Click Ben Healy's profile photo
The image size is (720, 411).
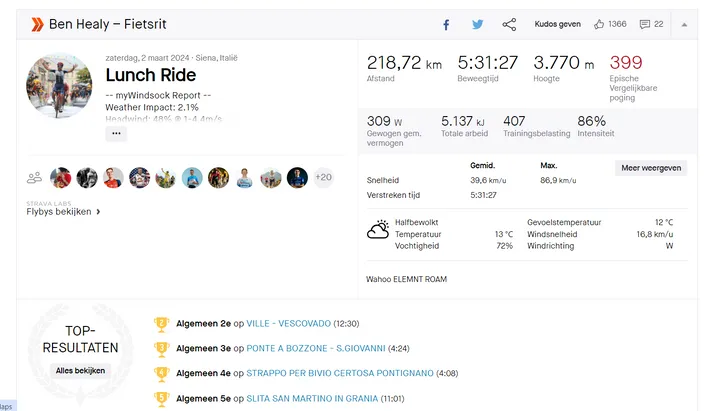click(x=59, y=86)
